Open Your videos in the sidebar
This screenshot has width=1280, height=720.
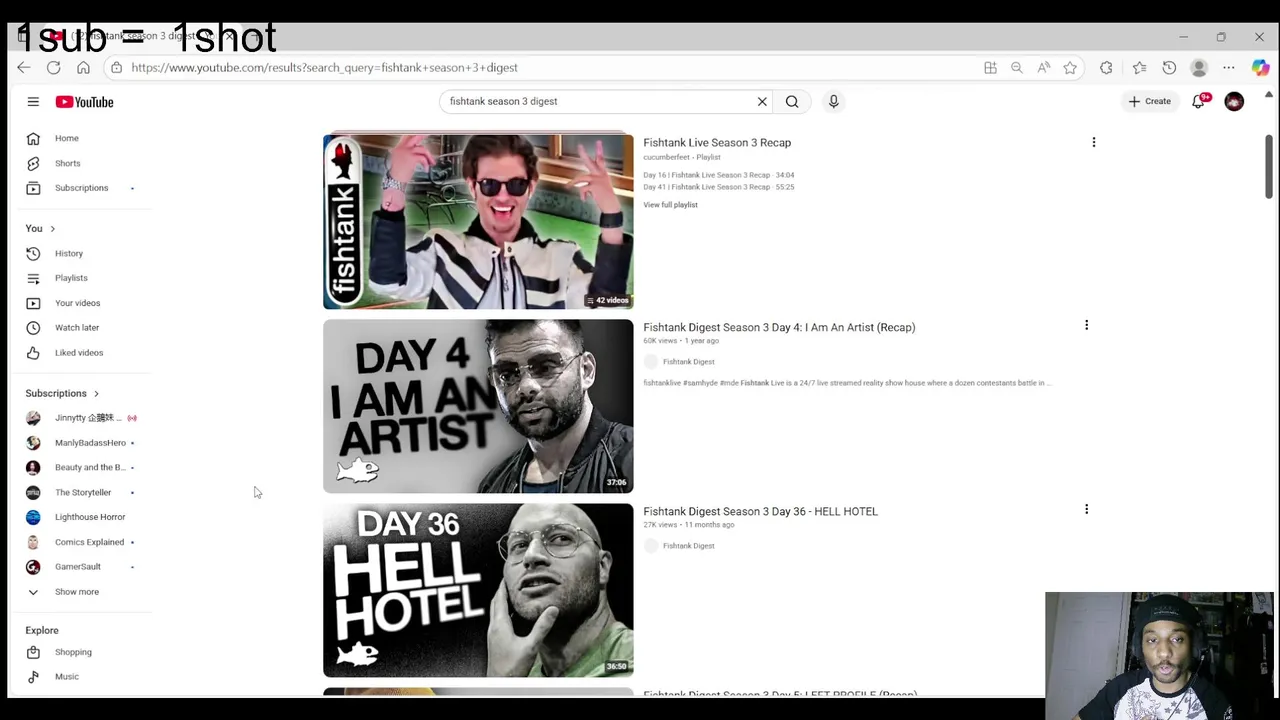[80, 303]
